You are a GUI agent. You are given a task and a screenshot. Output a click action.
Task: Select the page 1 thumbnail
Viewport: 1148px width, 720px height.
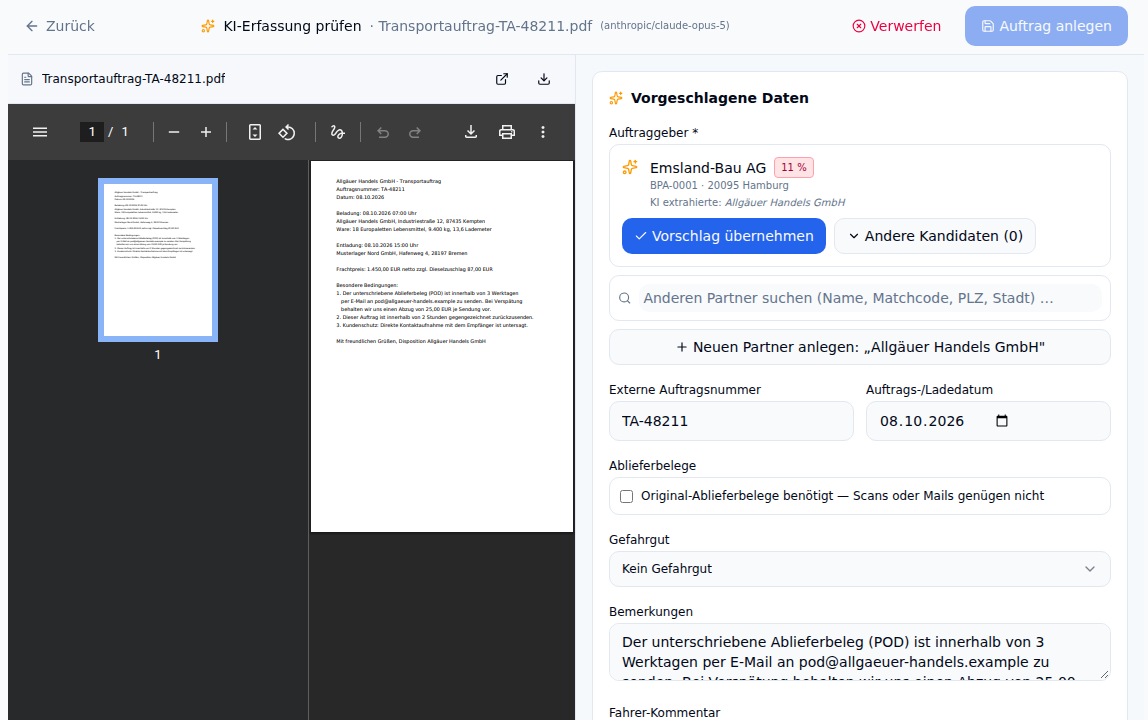pyautogui.click(x=158, y=260)
